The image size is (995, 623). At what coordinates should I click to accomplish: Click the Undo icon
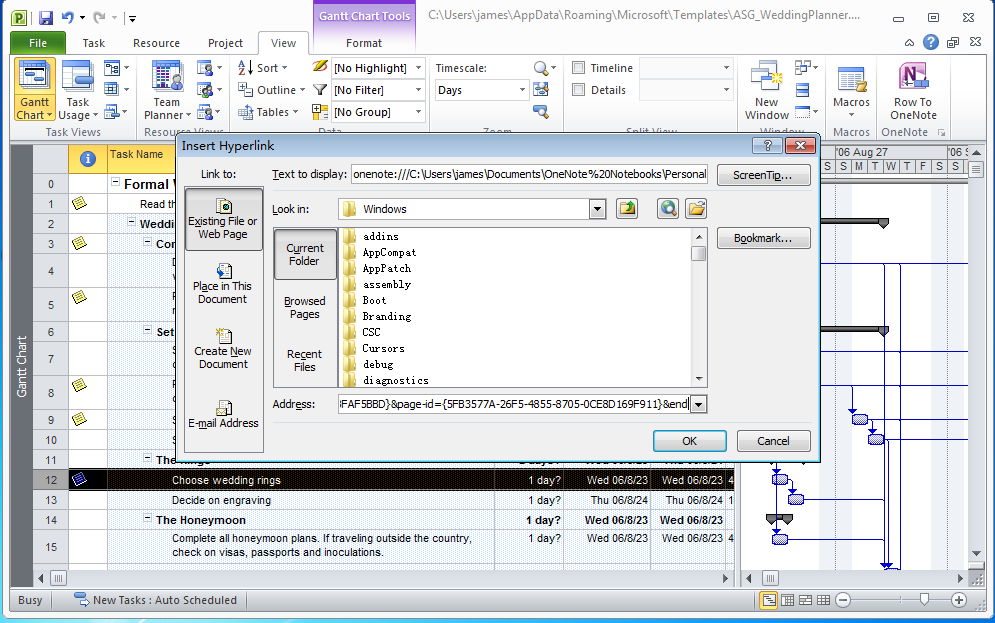pyautogui.click(x=68, y=18)
